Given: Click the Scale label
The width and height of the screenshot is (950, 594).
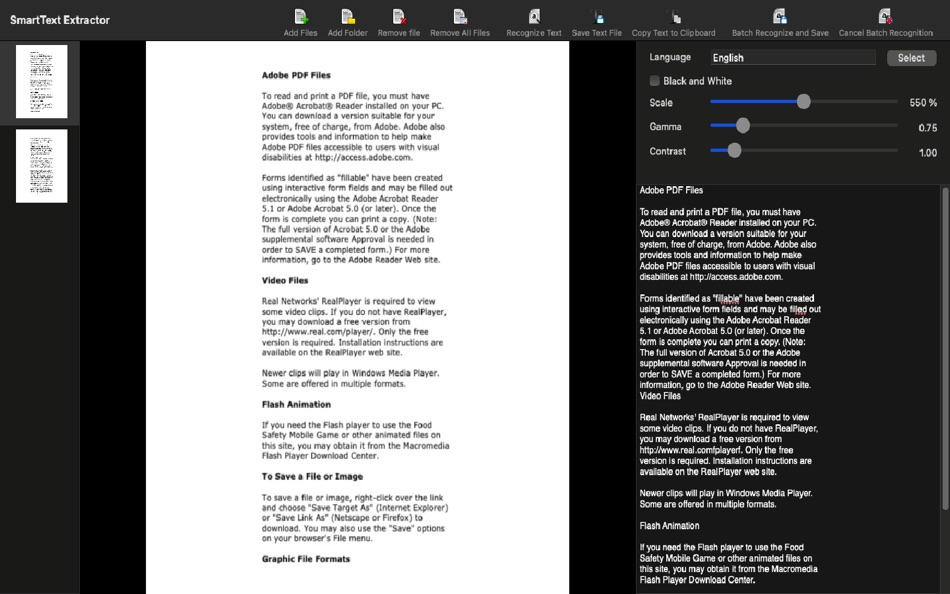Looking at the screenshot, I should tap(661, 103).
